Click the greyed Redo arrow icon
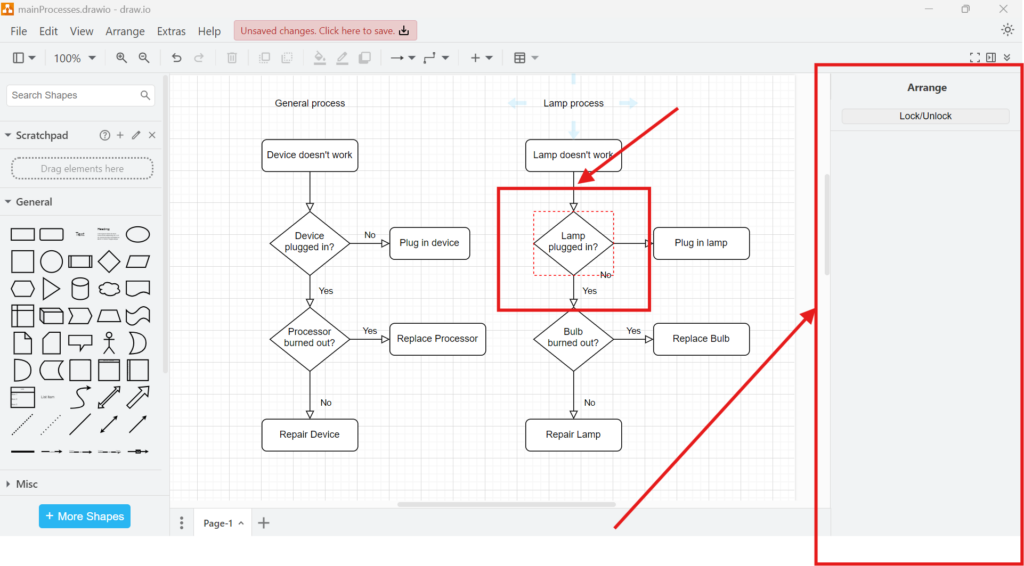The height and width of the screenshot is (566, 1024). 199,57
